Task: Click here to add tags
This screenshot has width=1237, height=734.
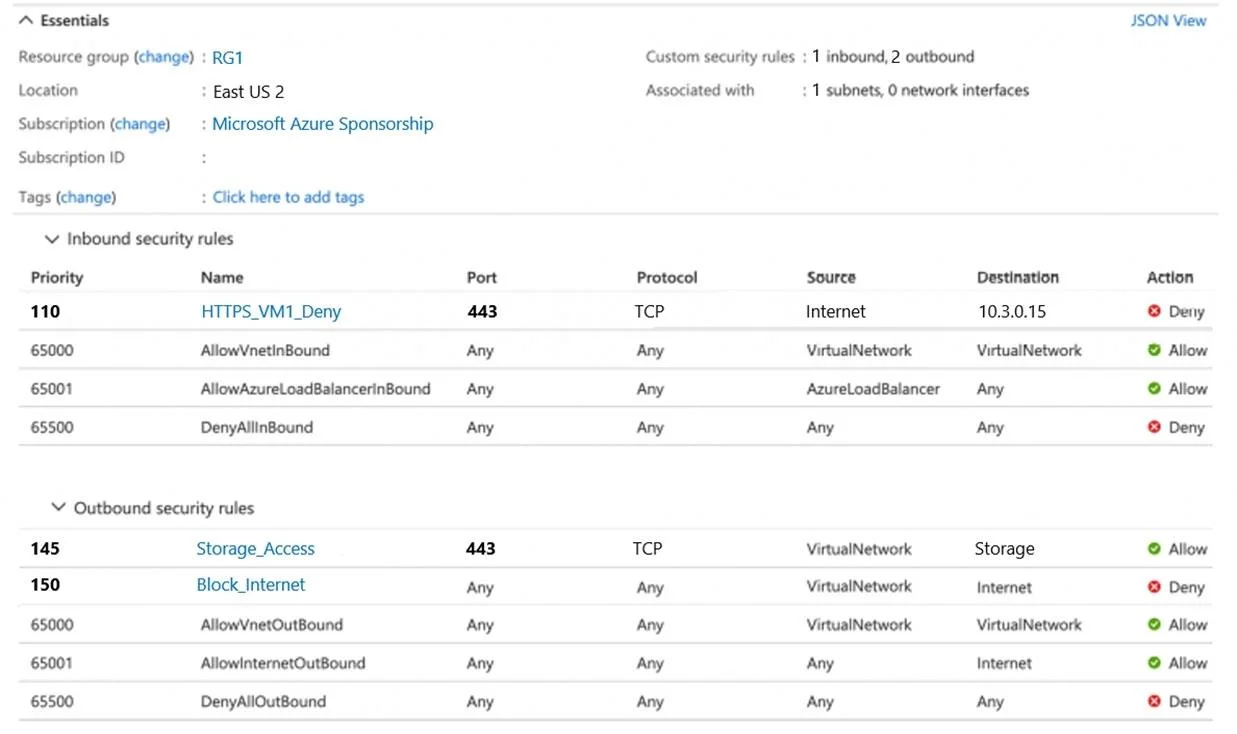Action: click(288, 197)
